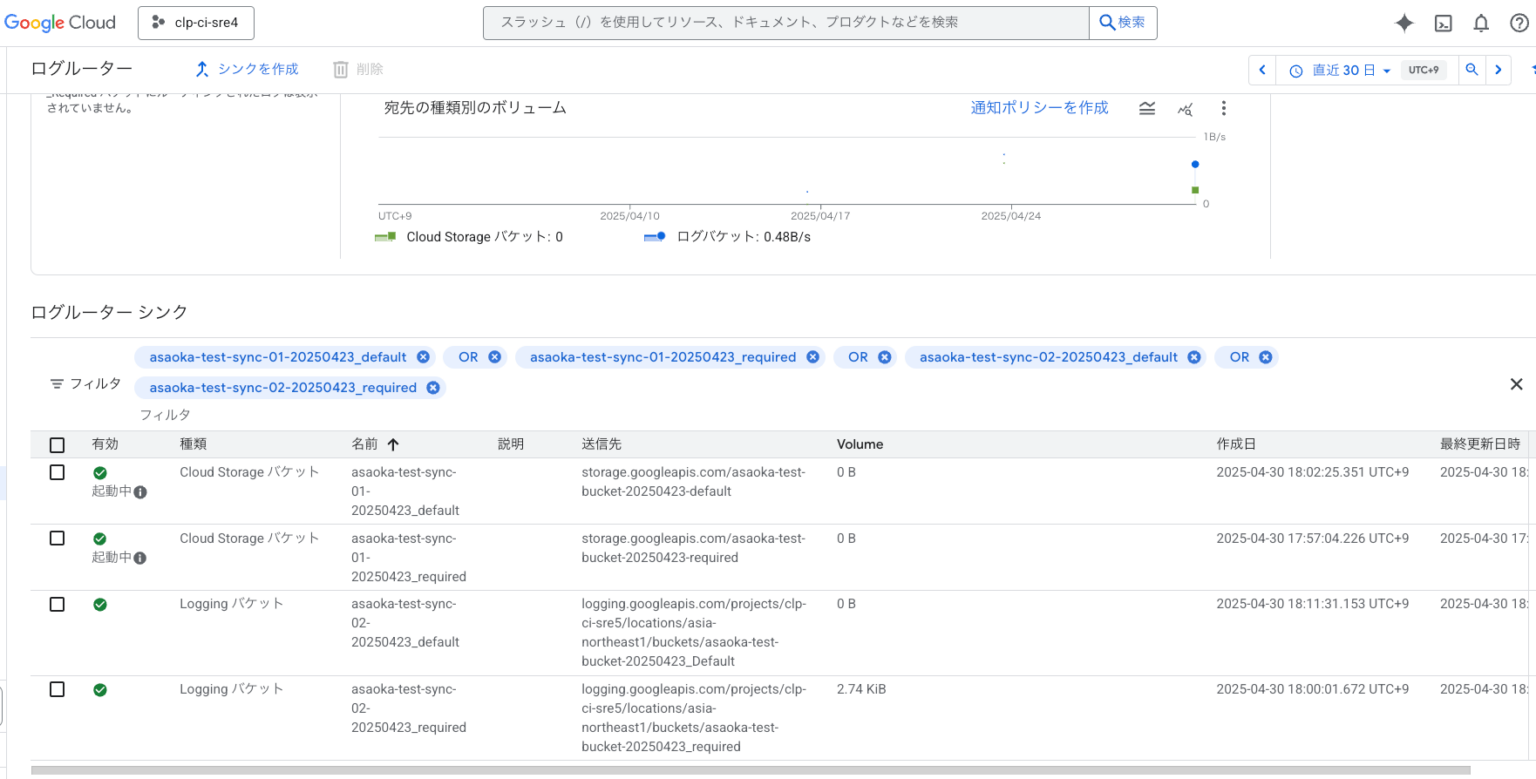The width and height of the screenshot is (1536, 779).
Task: Open notifications bell
Action: pyautogui.click(x=1481, y=22)
